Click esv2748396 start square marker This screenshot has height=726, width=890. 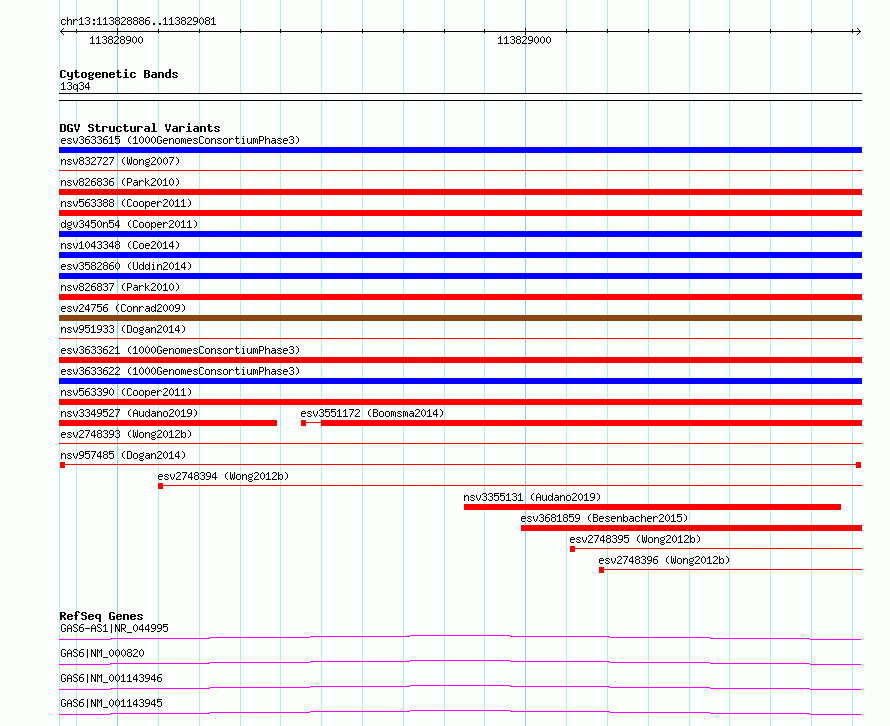click(x=602, y=570)
